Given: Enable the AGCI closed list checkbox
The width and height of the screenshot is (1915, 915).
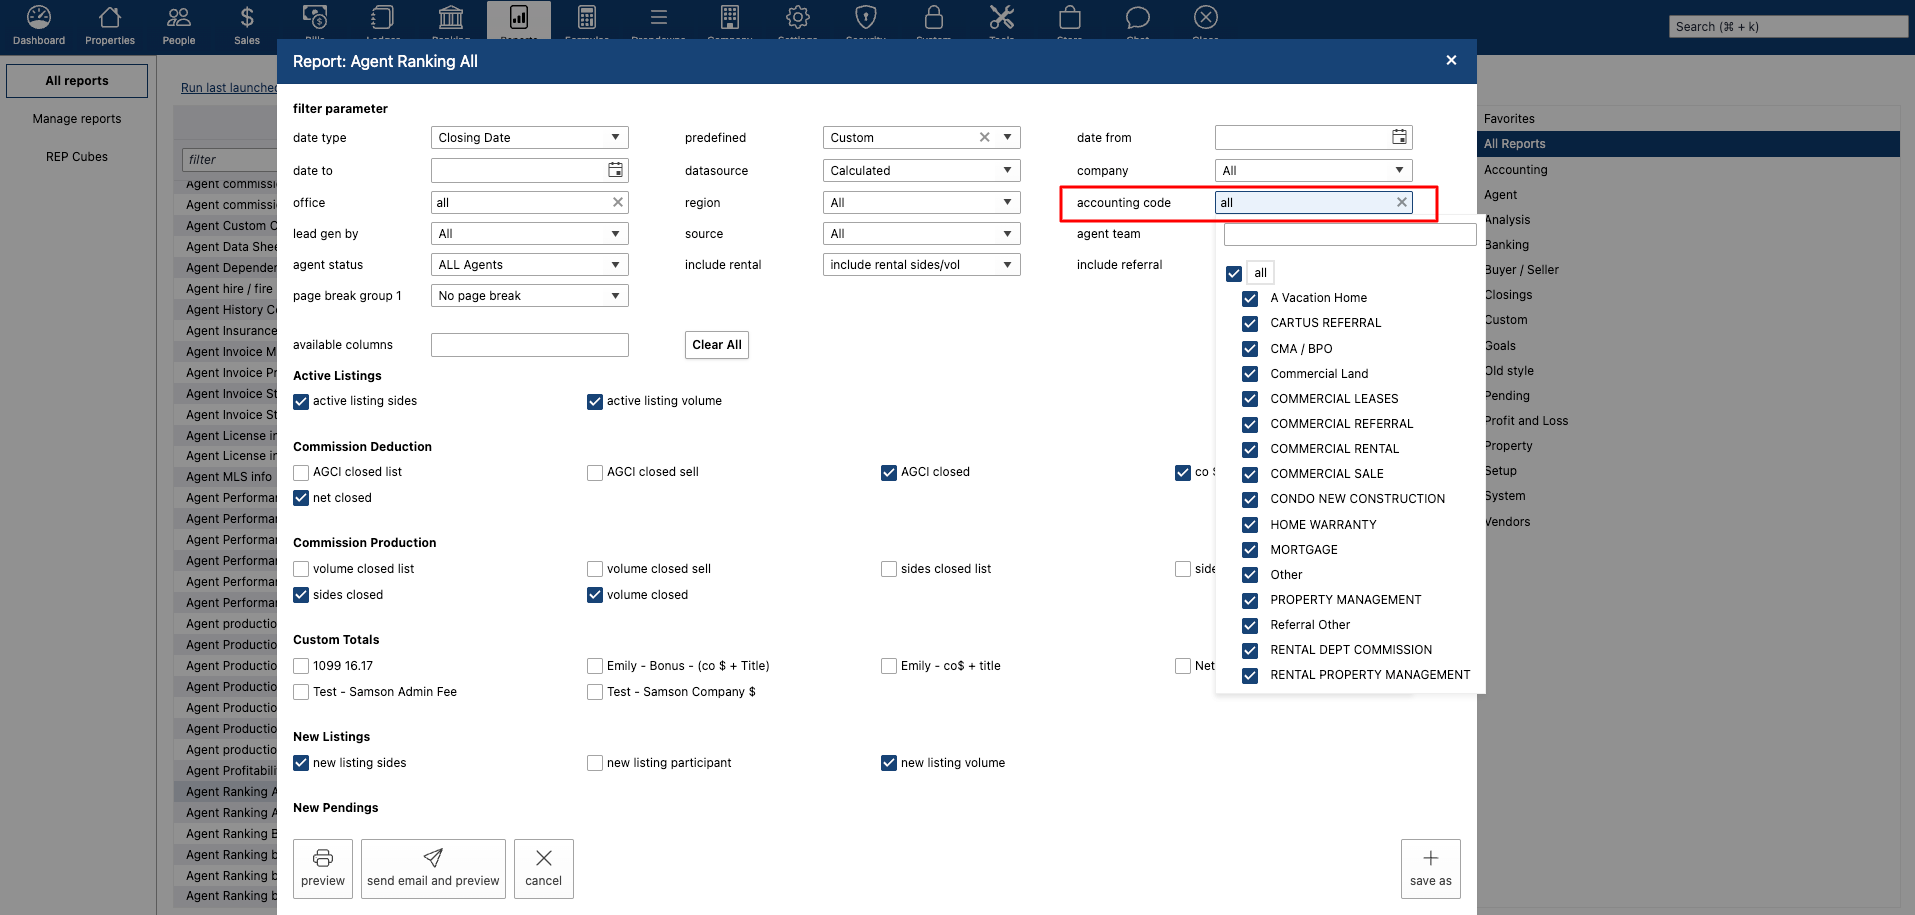Looking at the screenshot, I should (301, 473).
